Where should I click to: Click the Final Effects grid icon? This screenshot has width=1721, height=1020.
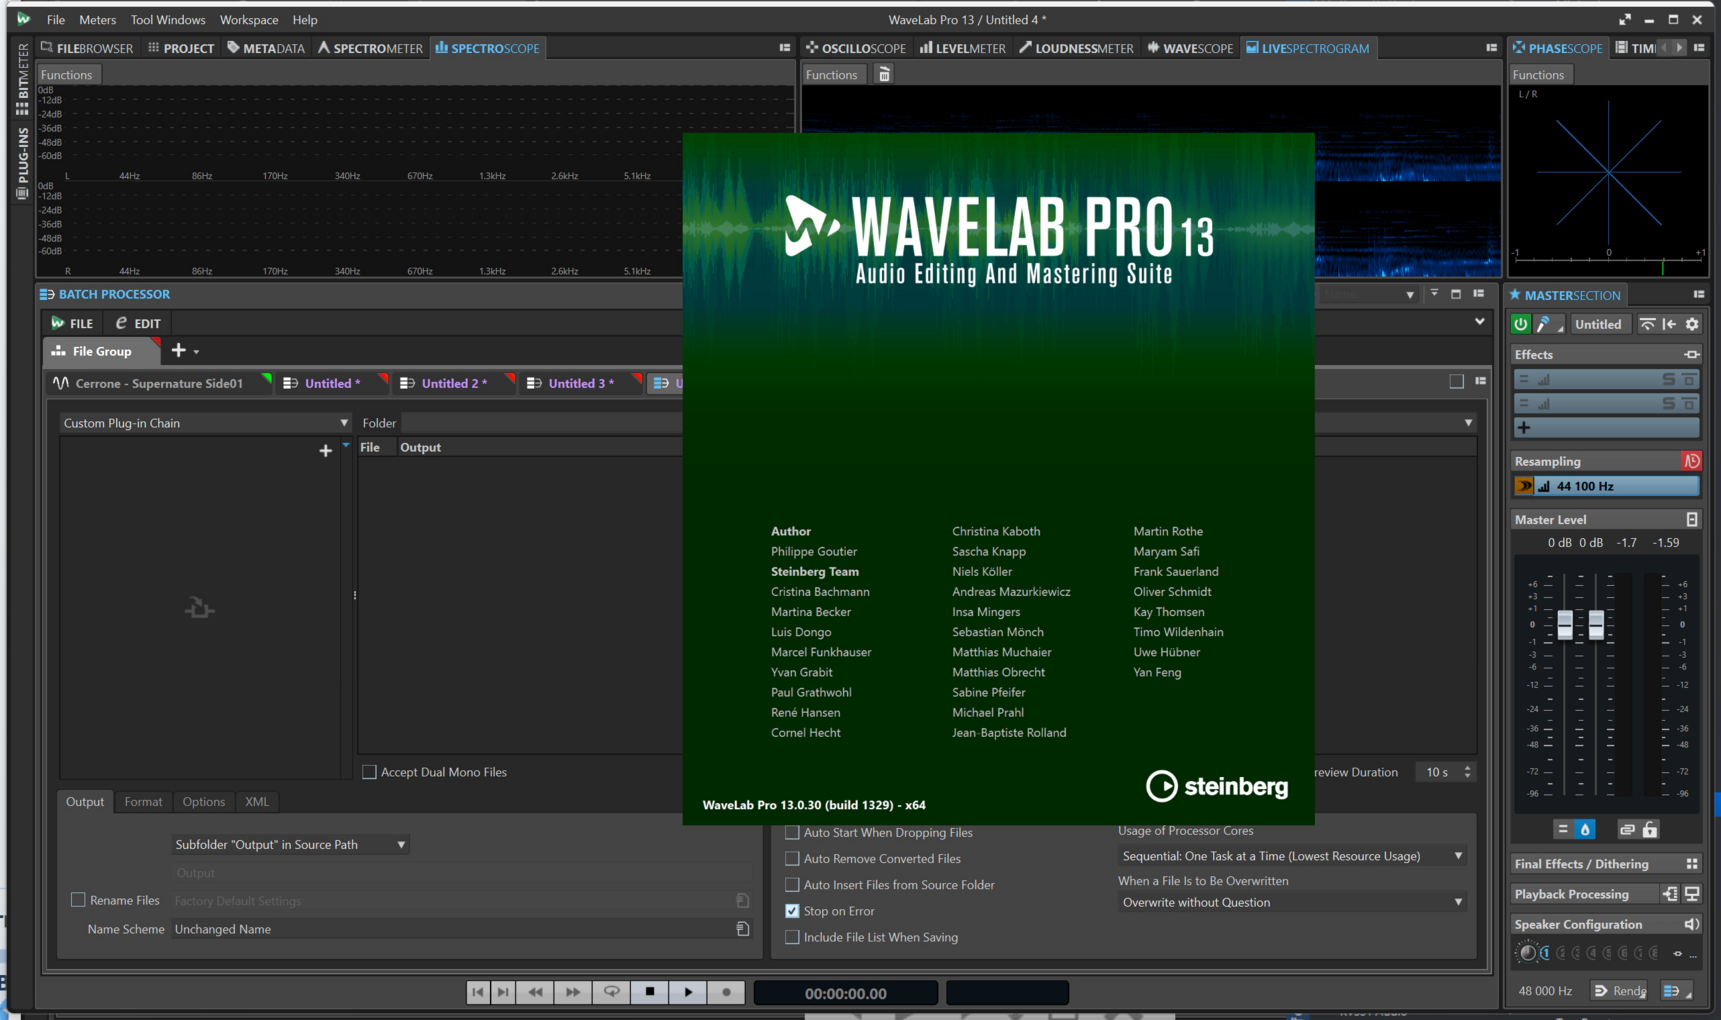coord(1691,864)
